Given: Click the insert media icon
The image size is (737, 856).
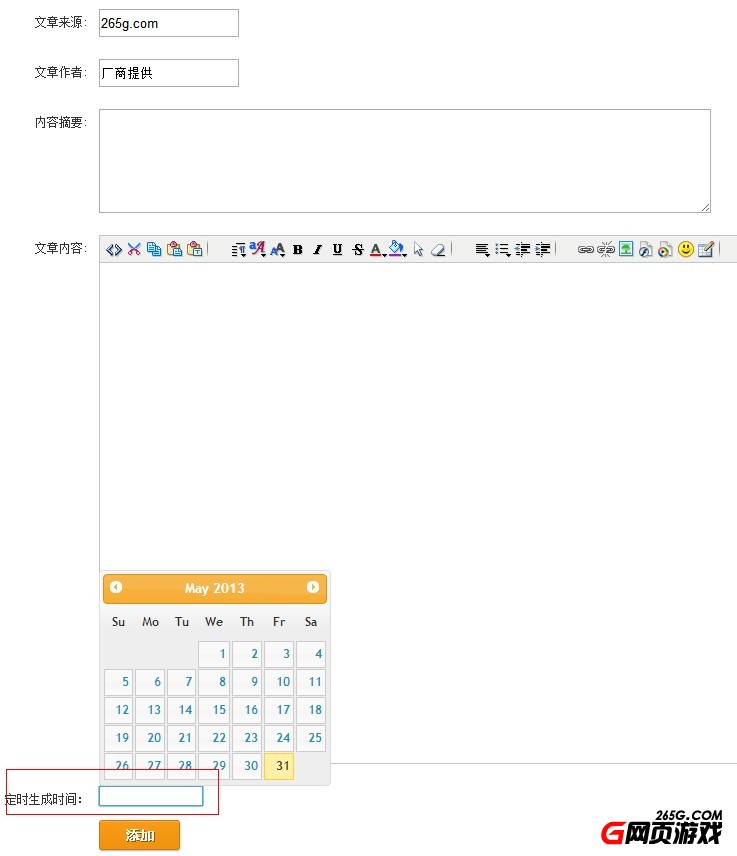Looking at the screenshot, I should click(665, 249).
